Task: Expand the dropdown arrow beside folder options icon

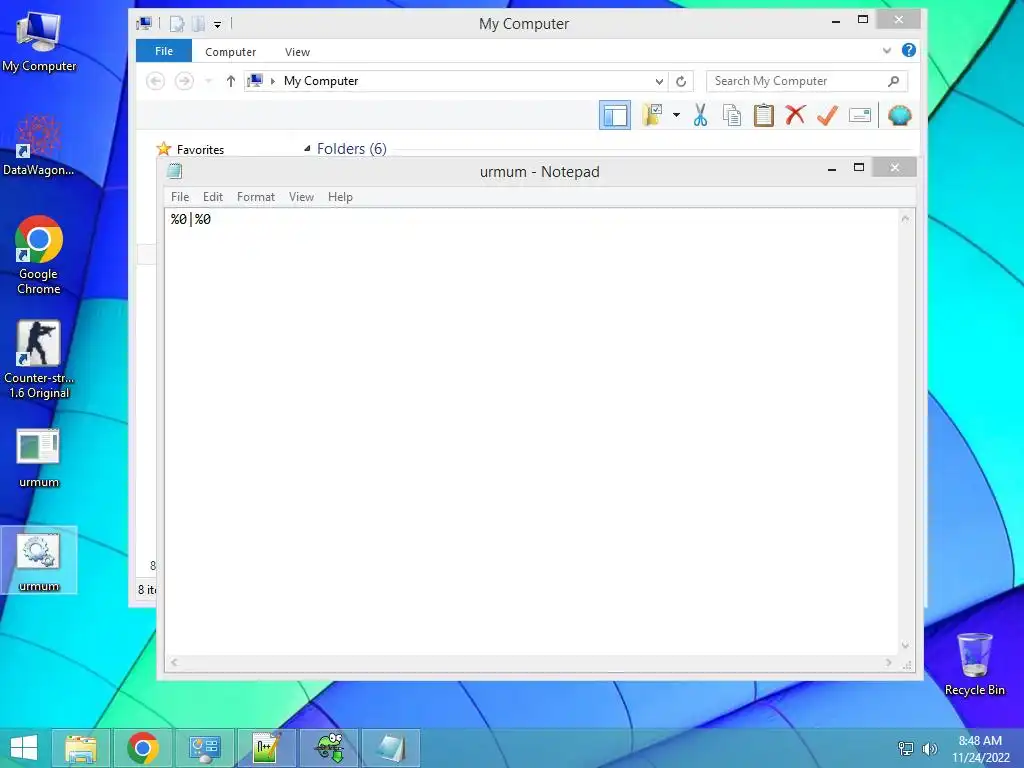Action: [677, 116]
